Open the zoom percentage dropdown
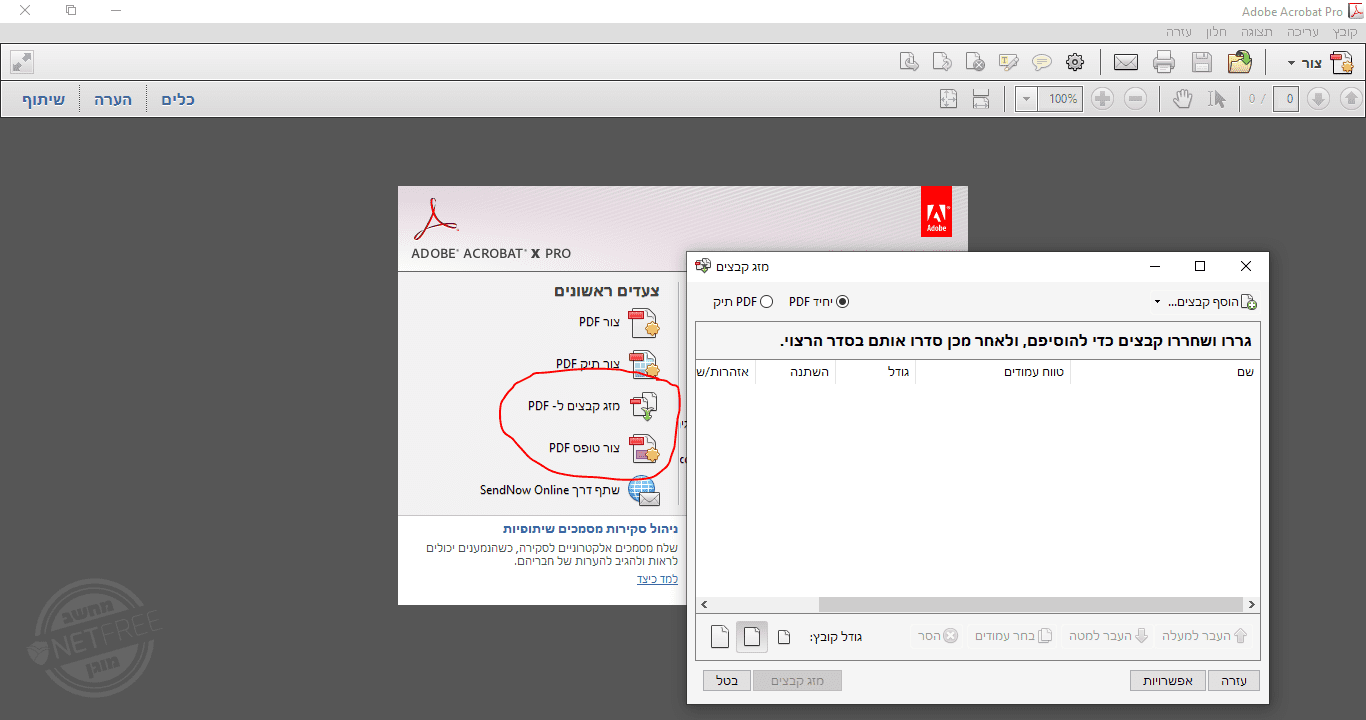The image size is (1366, 720). tap(1025, 98)
